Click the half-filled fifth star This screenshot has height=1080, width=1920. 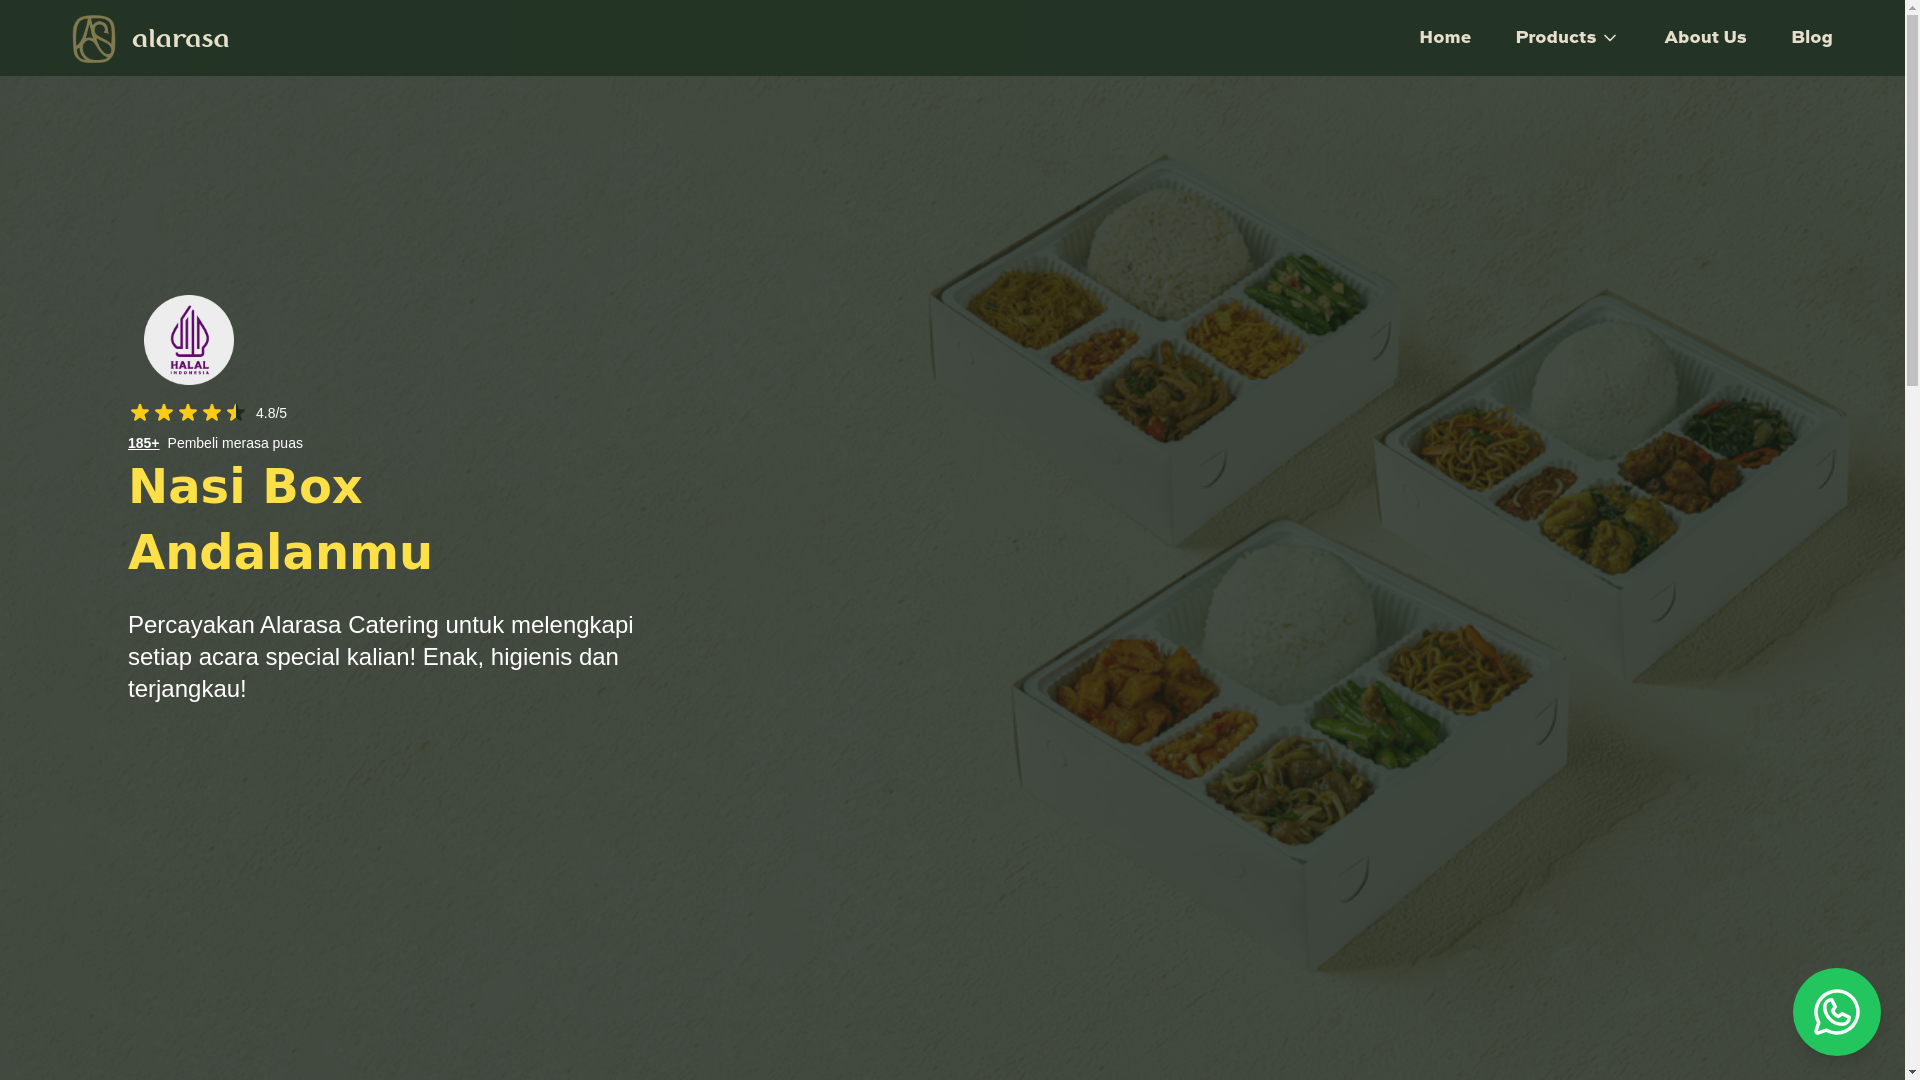(x=236, y=413)
